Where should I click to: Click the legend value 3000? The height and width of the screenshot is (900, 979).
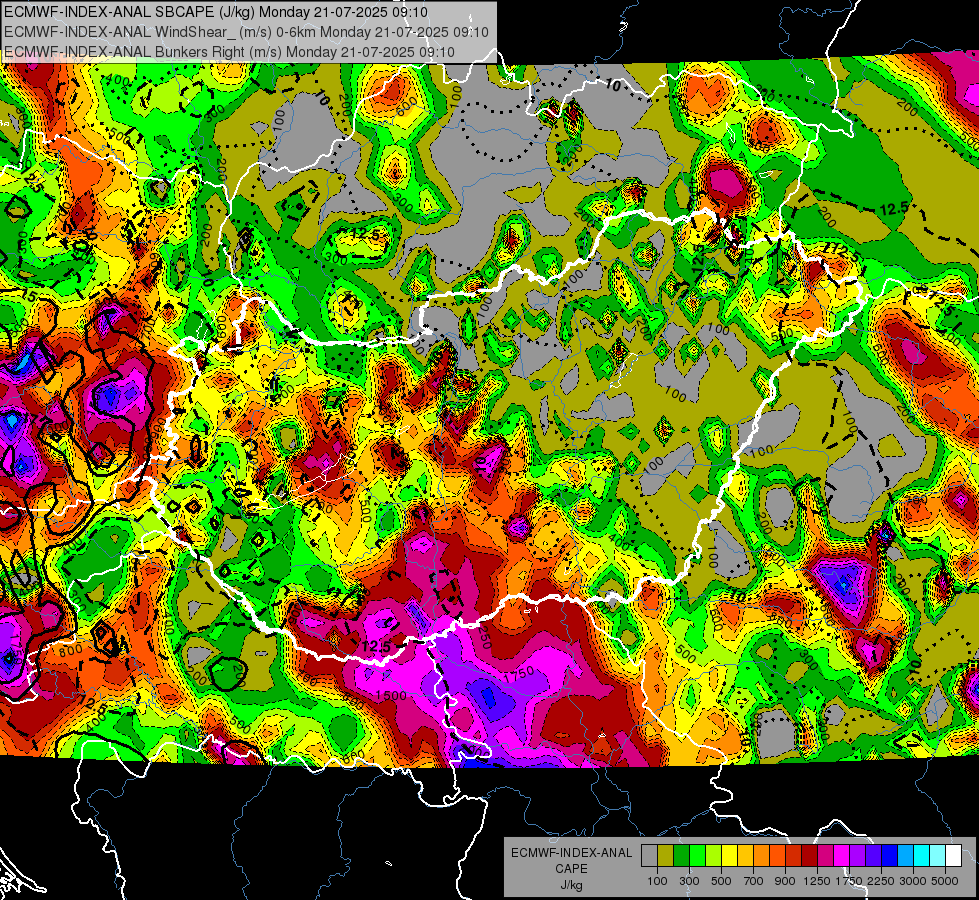[913, 881]
